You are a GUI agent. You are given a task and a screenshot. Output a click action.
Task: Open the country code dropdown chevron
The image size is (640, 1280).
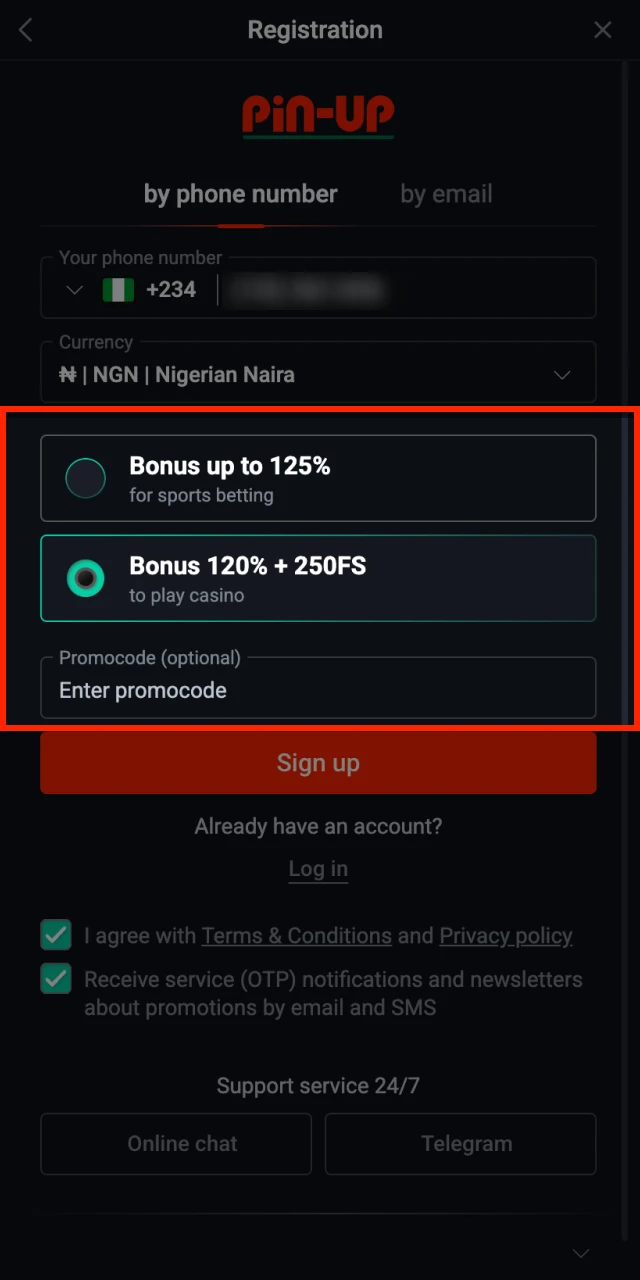73,290
